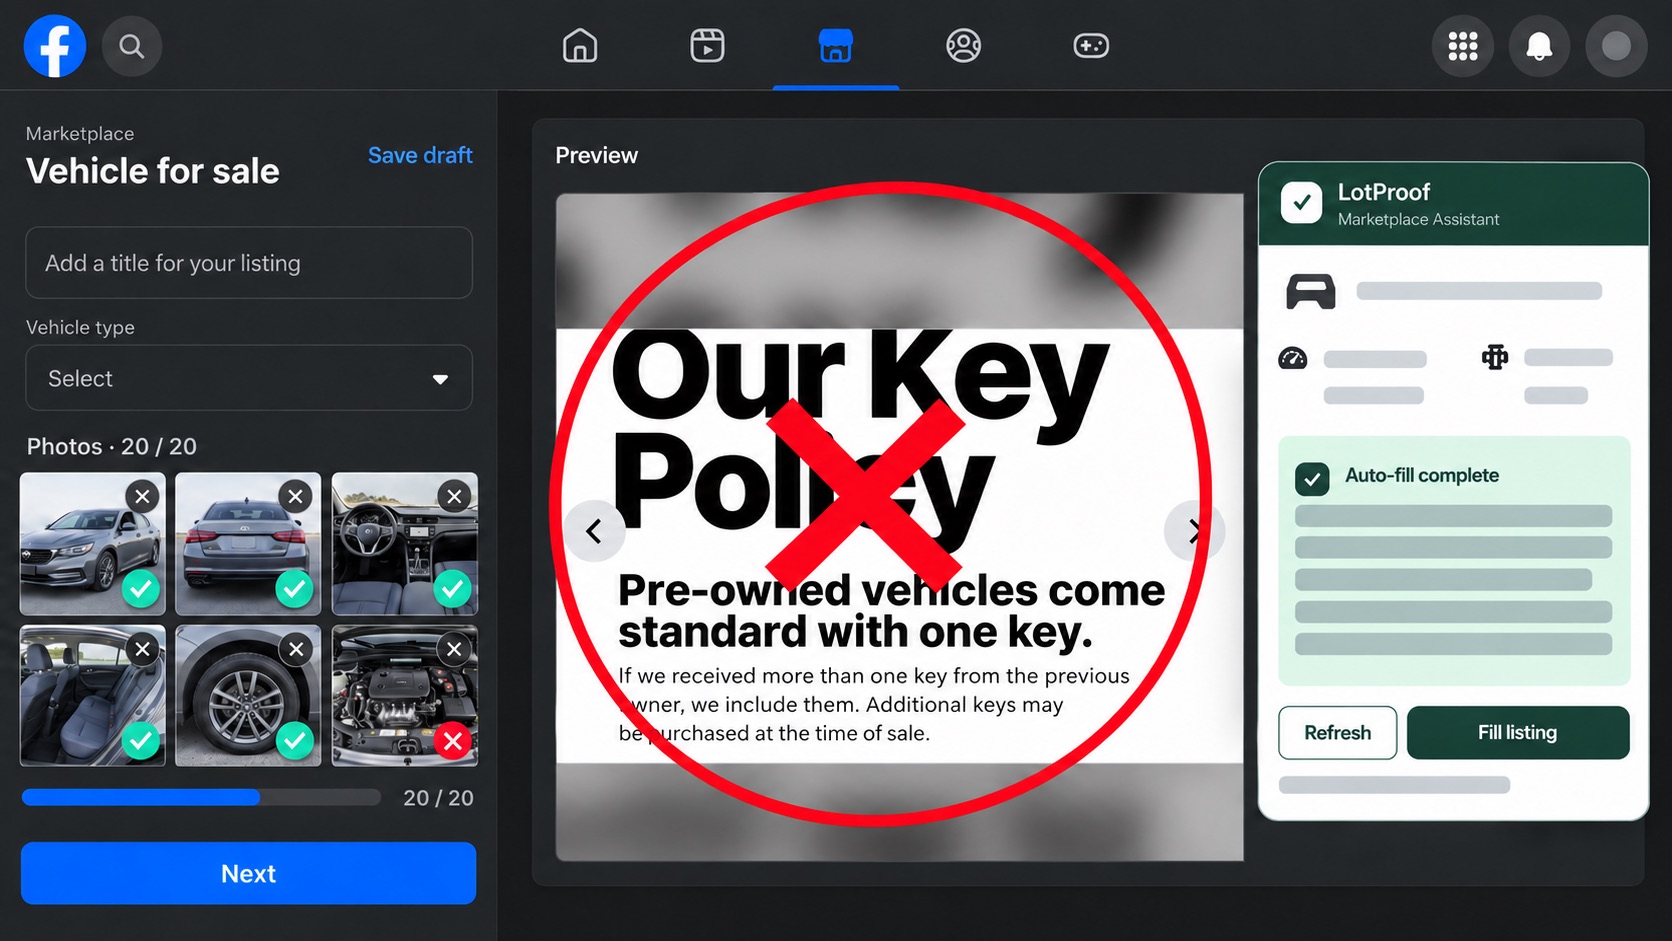Remove the front car exterior photo
This screenshot has width=1672, height=941.
click(143, 496)
